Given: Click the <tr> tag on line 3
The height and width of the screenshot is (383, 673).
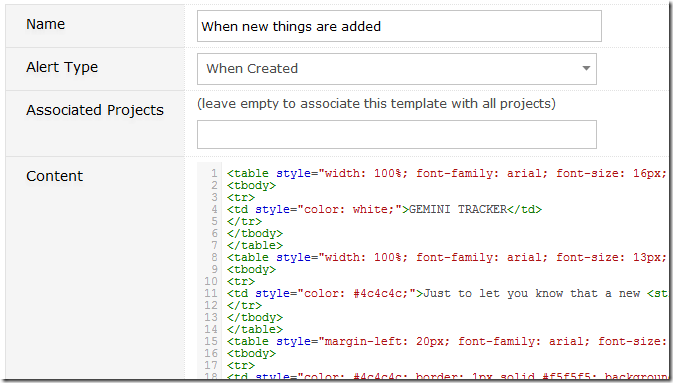Looking at the screenshot, I should tap(241, 198).
